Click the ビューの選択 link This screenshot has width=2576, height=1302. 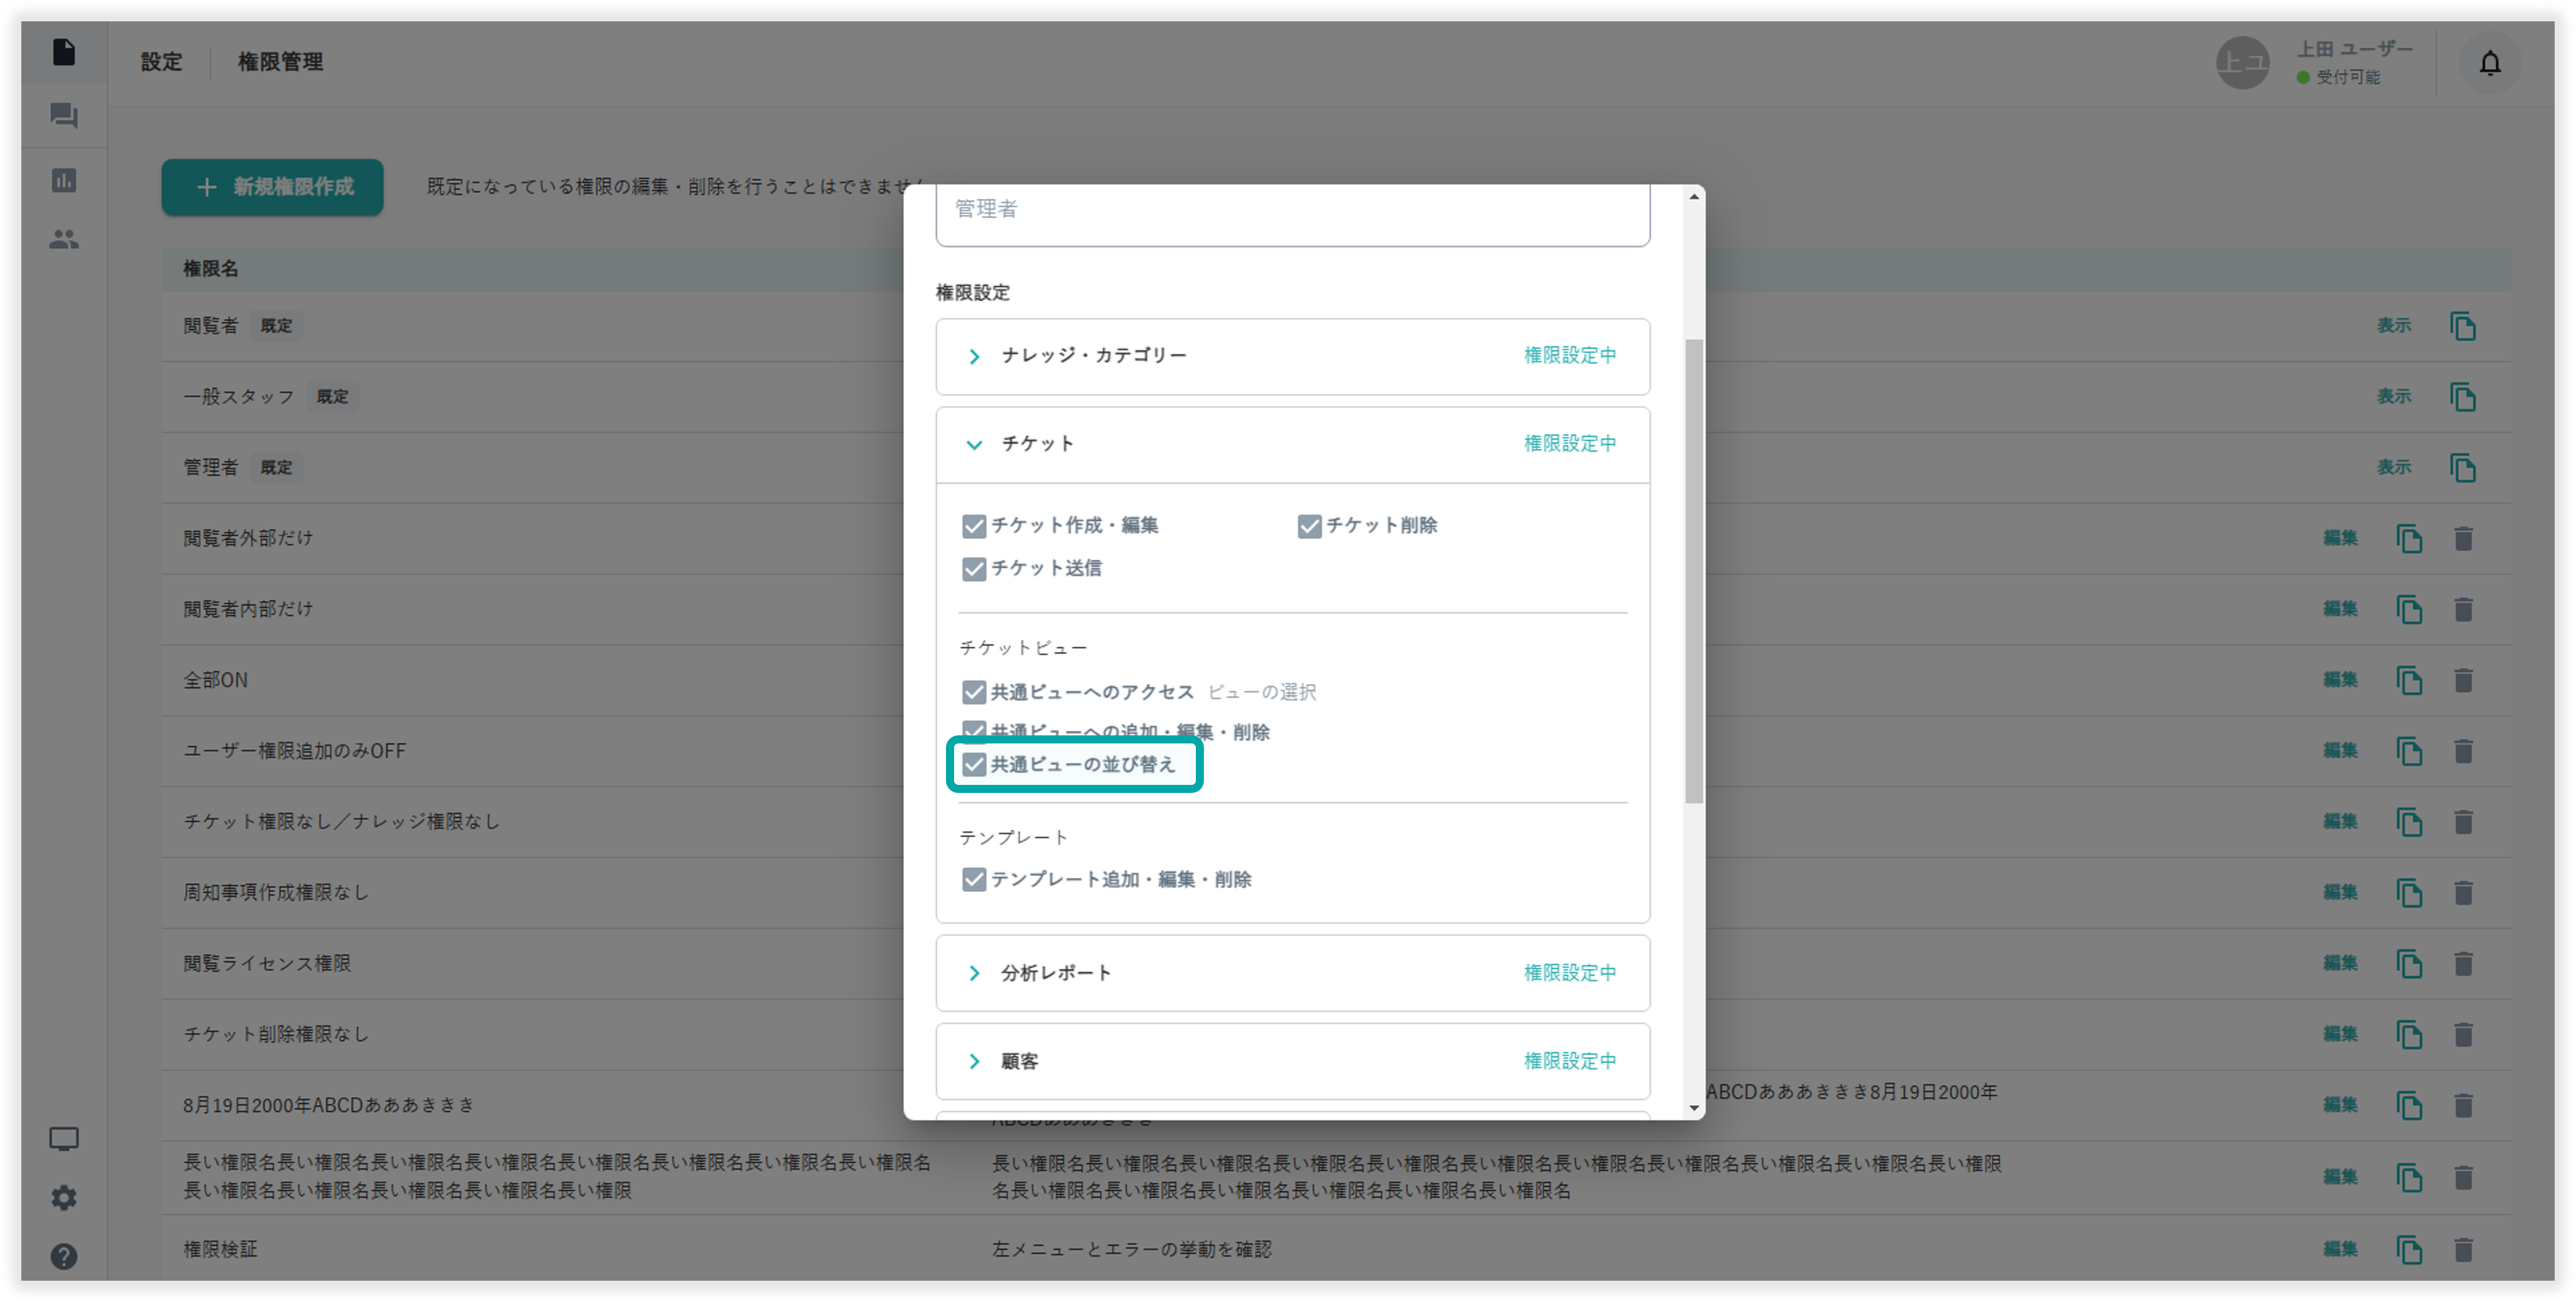tap(1261, 692)
